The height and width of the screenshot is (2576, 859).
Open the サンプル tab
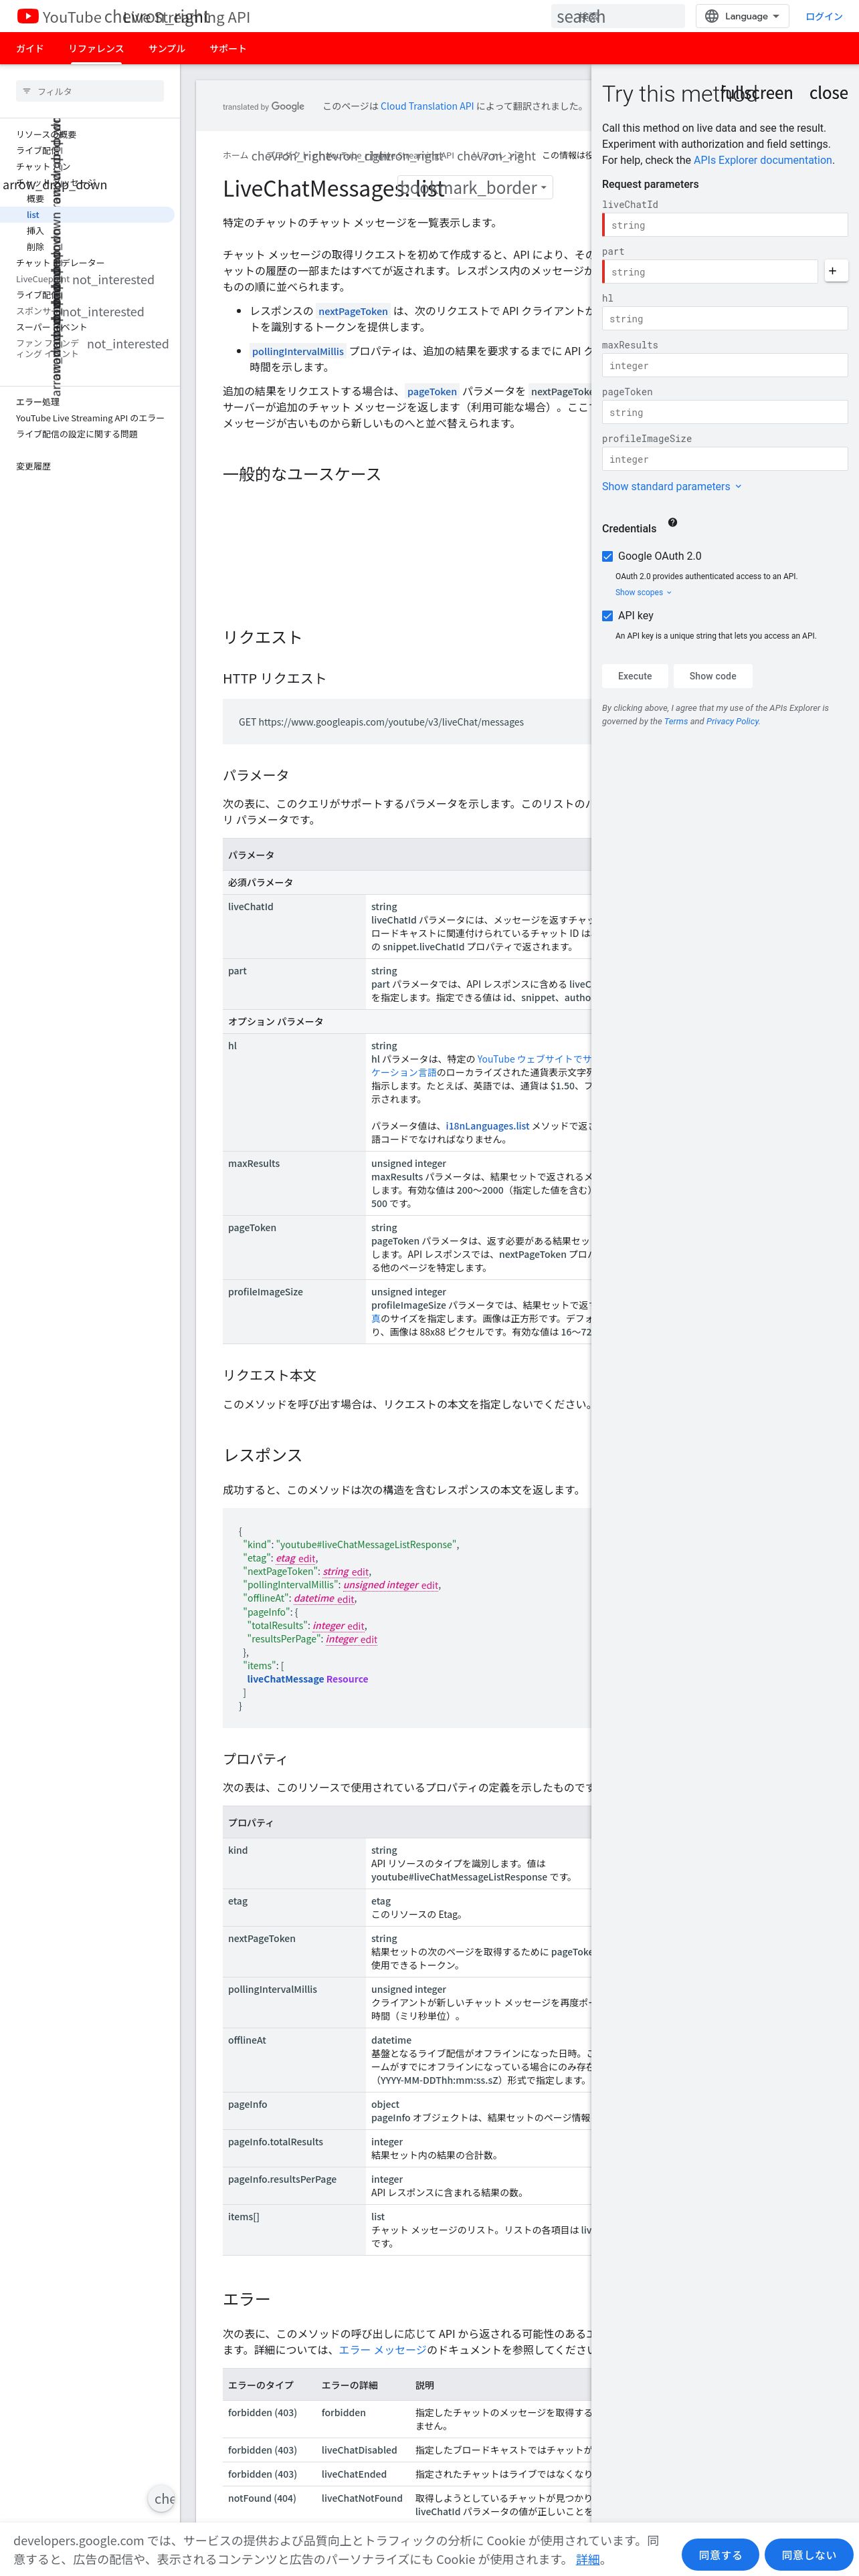tap(167, 48)
